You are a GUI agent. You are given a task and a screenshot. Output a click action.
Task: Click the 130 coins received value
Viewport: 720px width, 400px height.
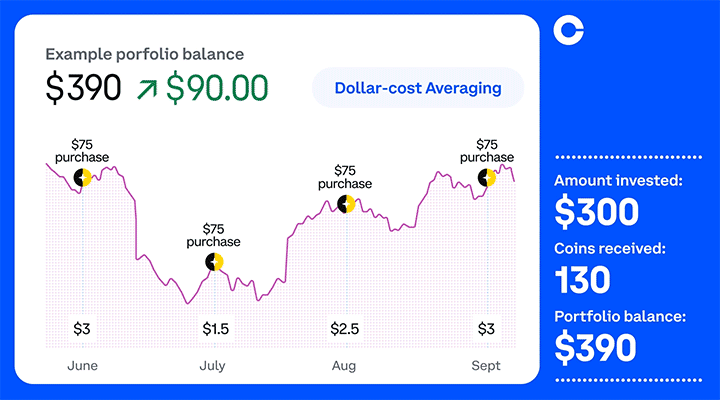pyautogui.click(x=582, y=281)
